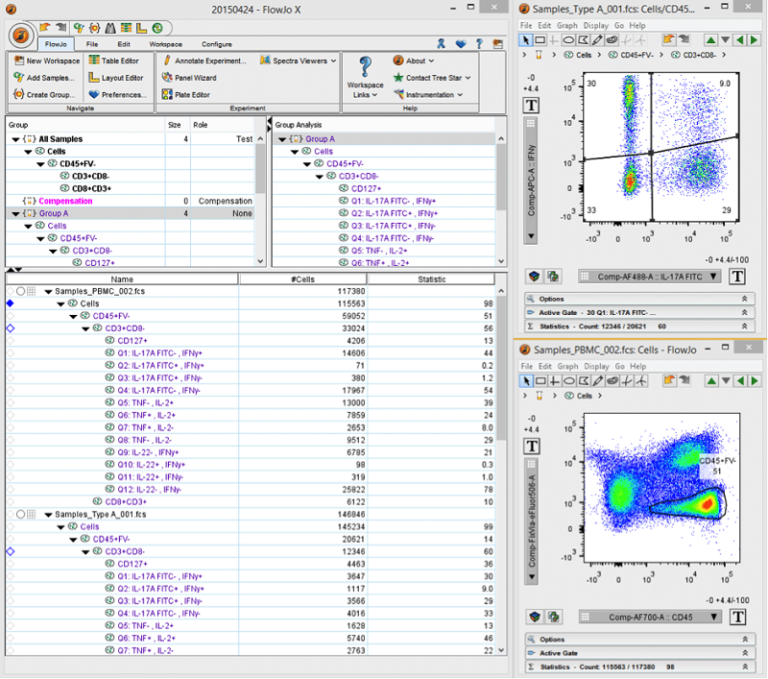Toggle circle marker beside Samples_PBMC_002.fcs row
The width and height of the screenshot is (768, 679).
pos(19,291)
